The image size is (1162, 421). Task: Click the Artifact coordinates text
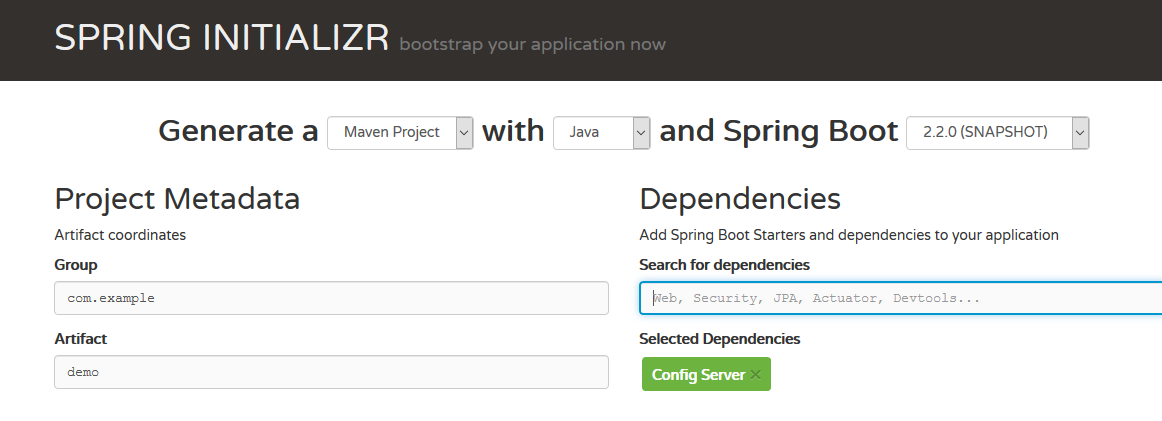[x=120, y=235]
